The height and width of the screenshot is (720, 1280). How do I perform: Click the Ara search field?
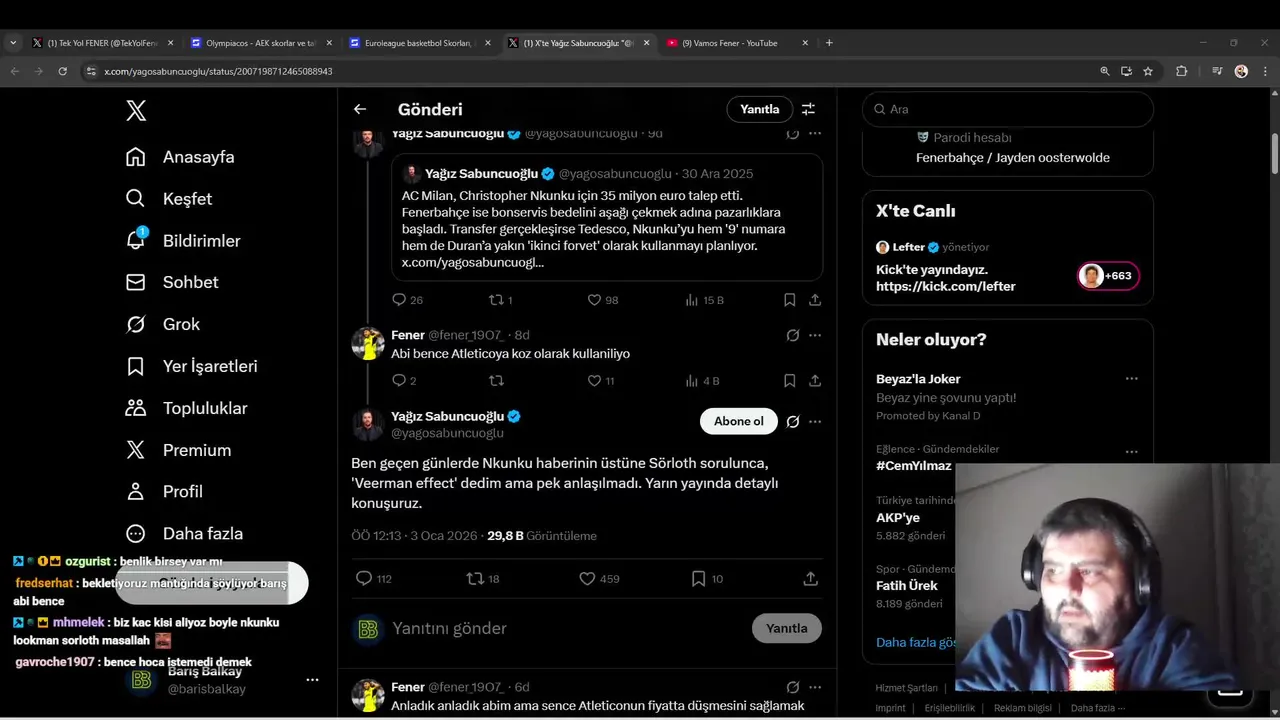click(1008, 109)
